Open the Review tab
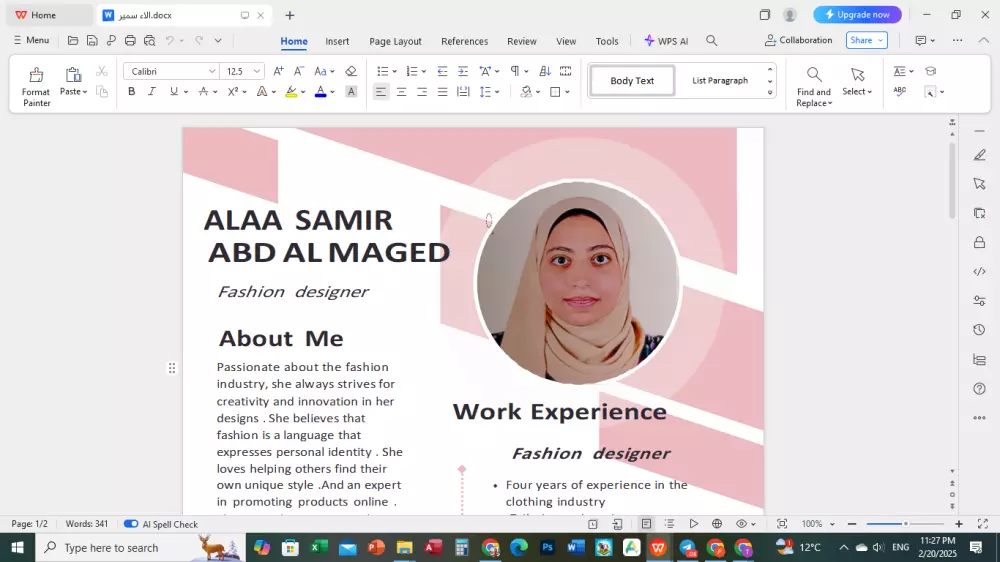Screen dimensions: 1000x562 (522, 41)
